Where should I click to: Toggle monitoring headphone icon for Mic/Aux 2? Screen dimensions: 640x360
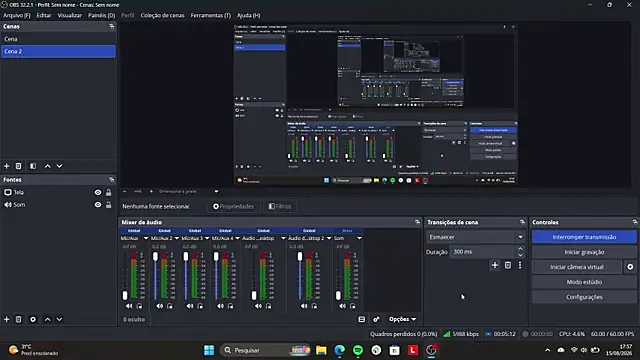(x=170, y=306)
